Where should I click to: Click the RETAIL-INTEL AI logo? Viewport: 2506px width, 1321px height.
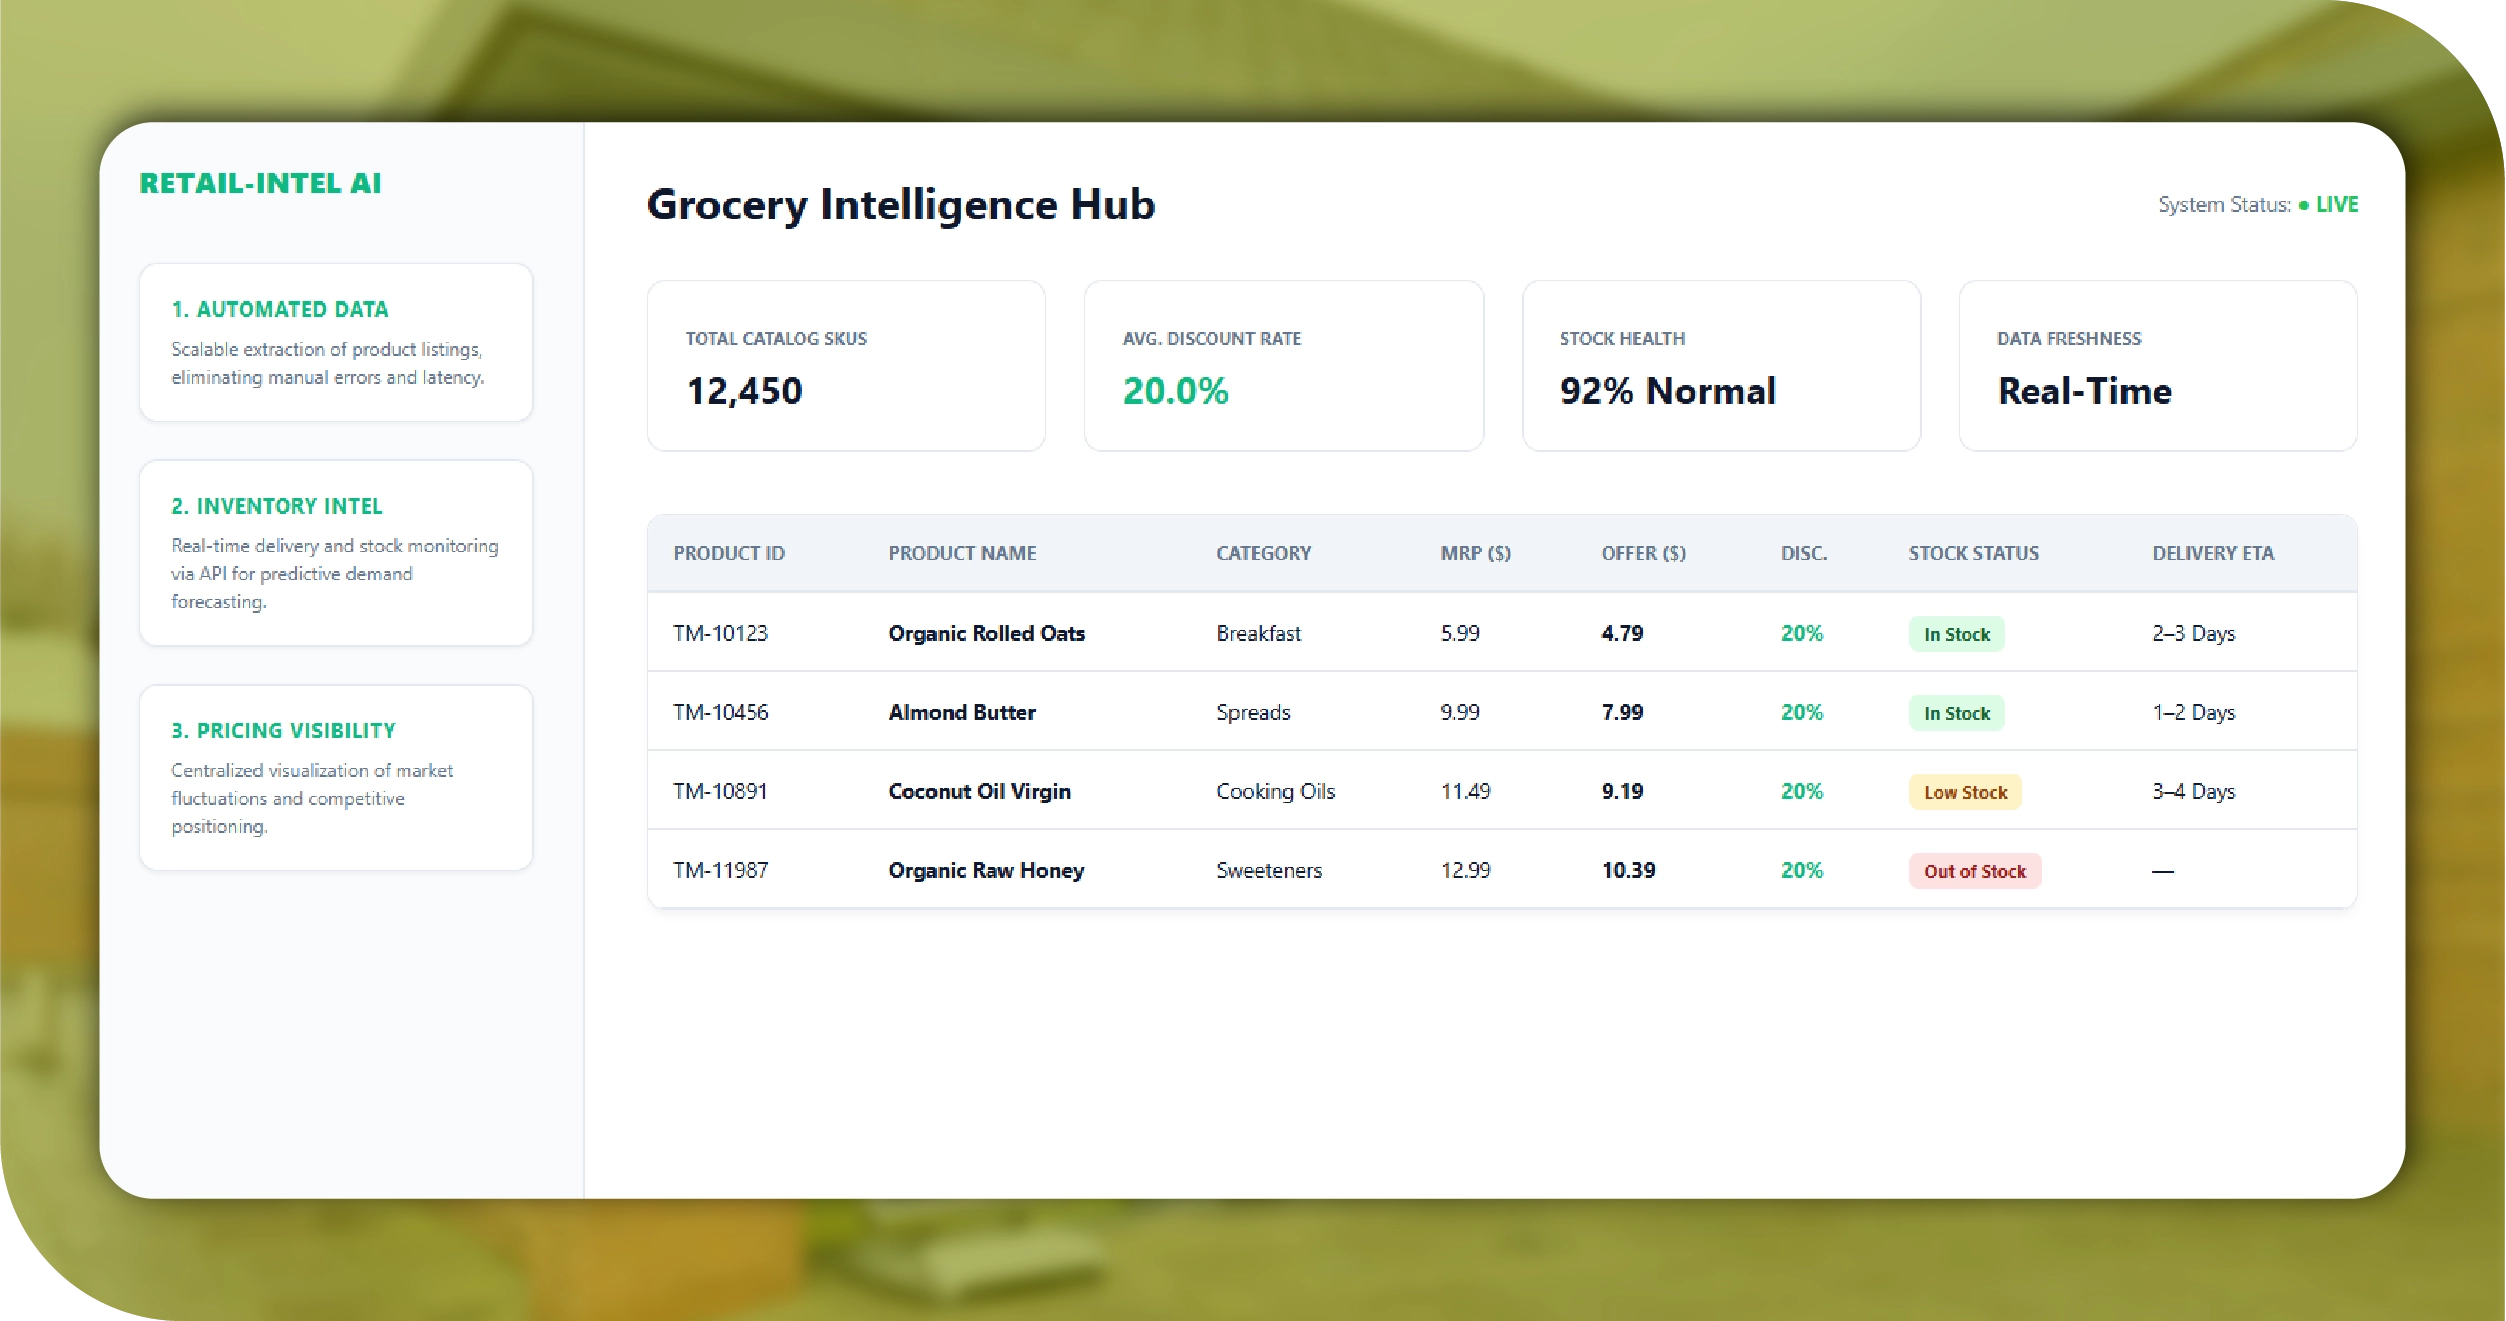click(260, 184)
